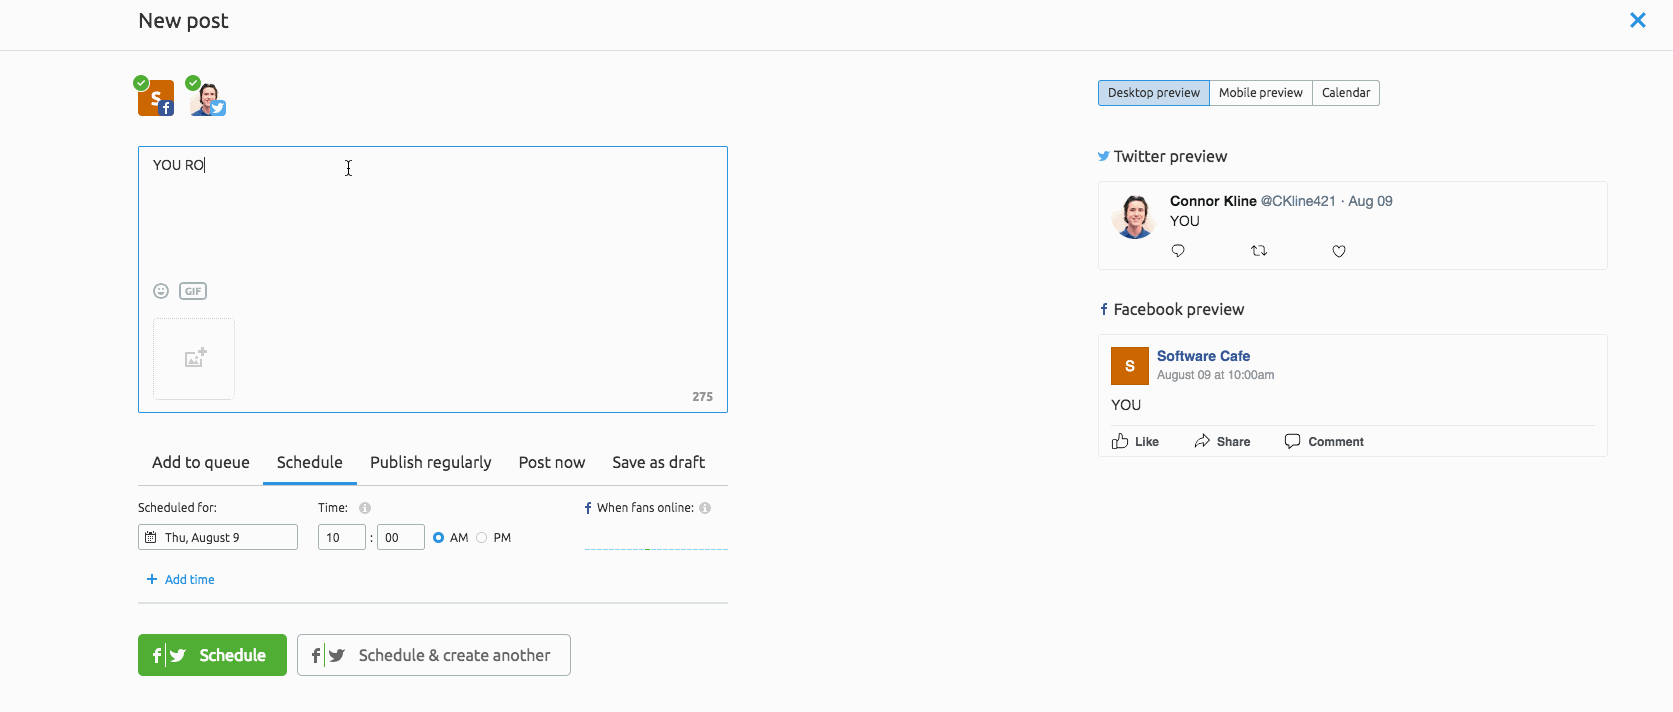The height and width of the screenshot is (712, 1673).
Task: Toggle the Software Cafe Facebook profile
Action: (x=156, y=98)
